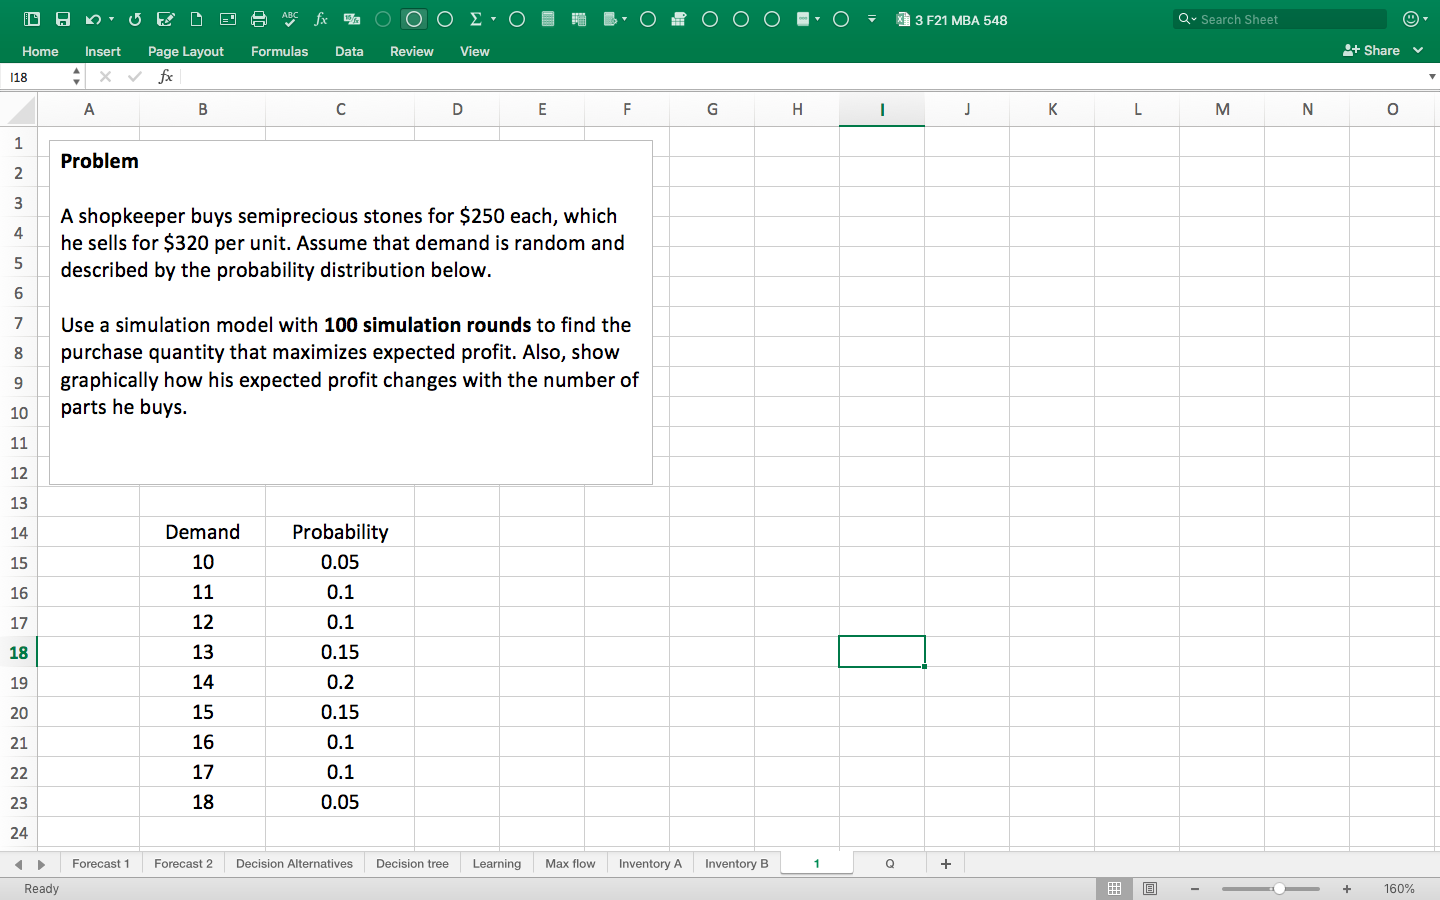
Task: Redo the last undone action
Action: coord(135,18)
